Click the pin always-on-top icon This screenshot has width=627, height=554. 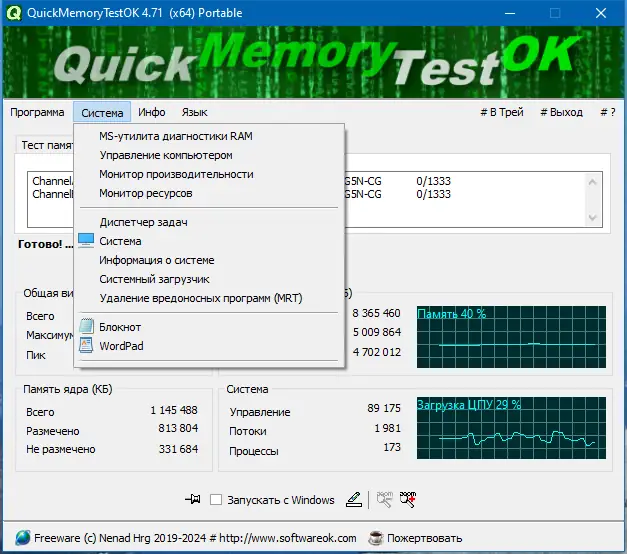pos(193,499)
